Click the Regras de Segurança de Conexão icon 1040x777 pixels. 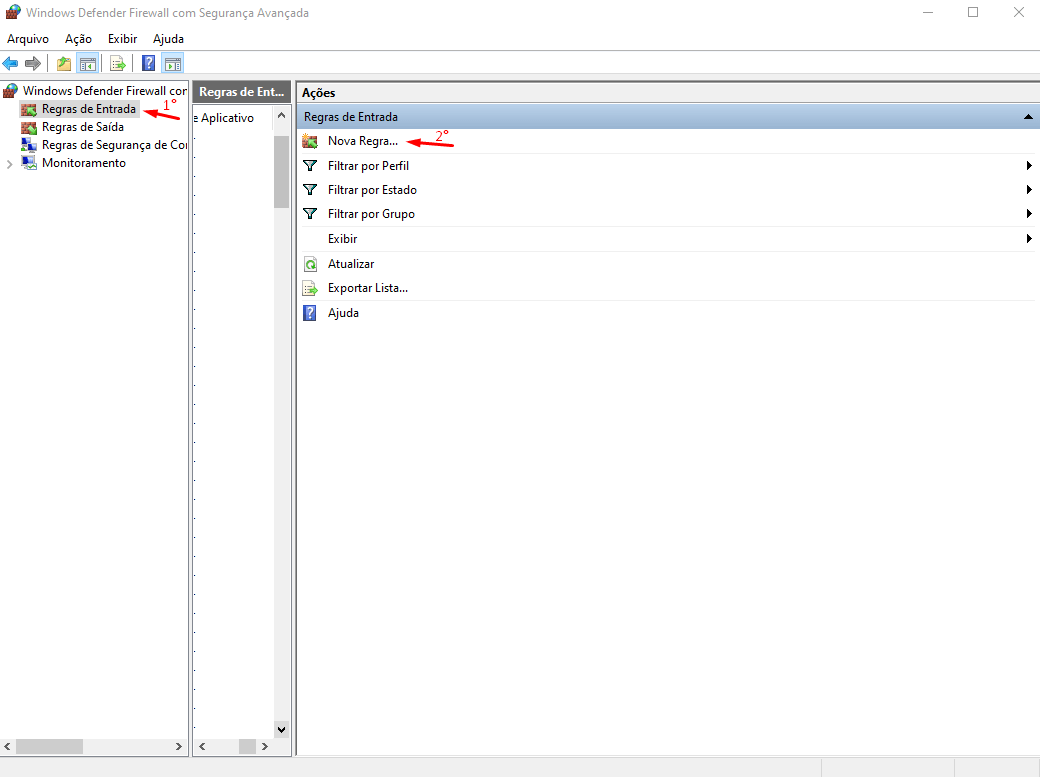click(29, 145)
